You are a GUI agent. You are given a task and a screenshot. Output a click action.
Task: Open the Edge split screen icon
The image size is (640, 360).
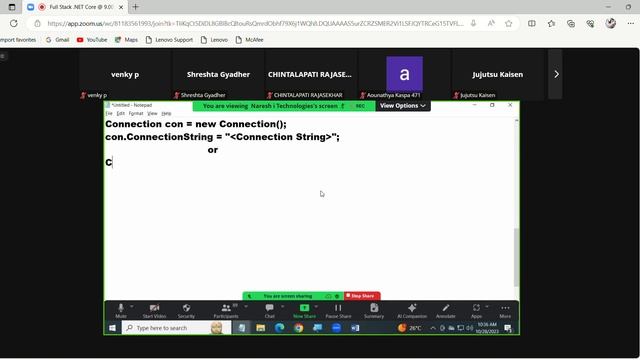click(531, 24)
